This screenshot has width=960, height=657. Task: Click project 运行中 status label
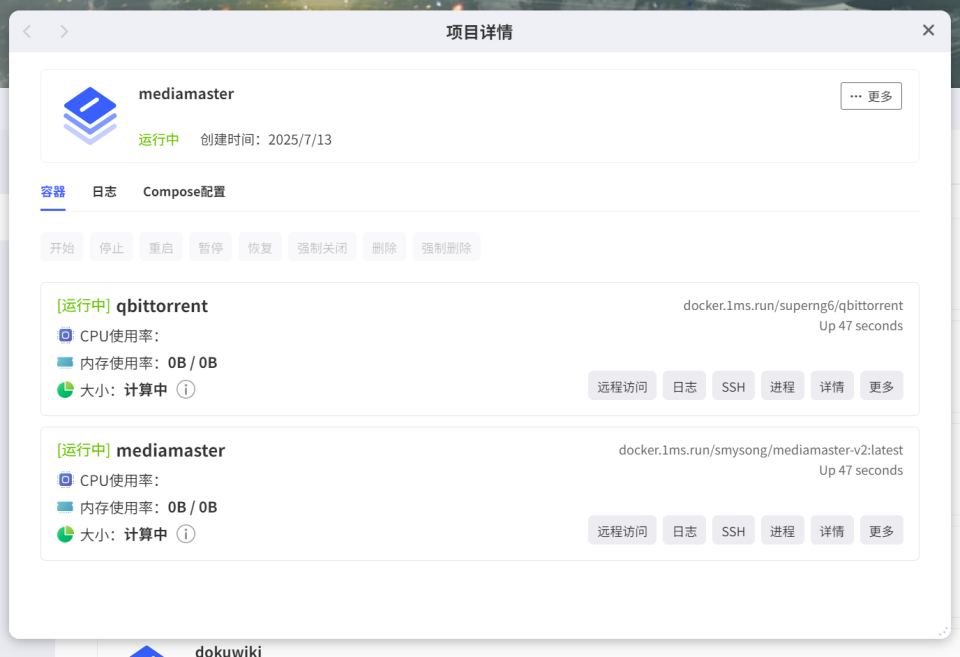point(159,140)
